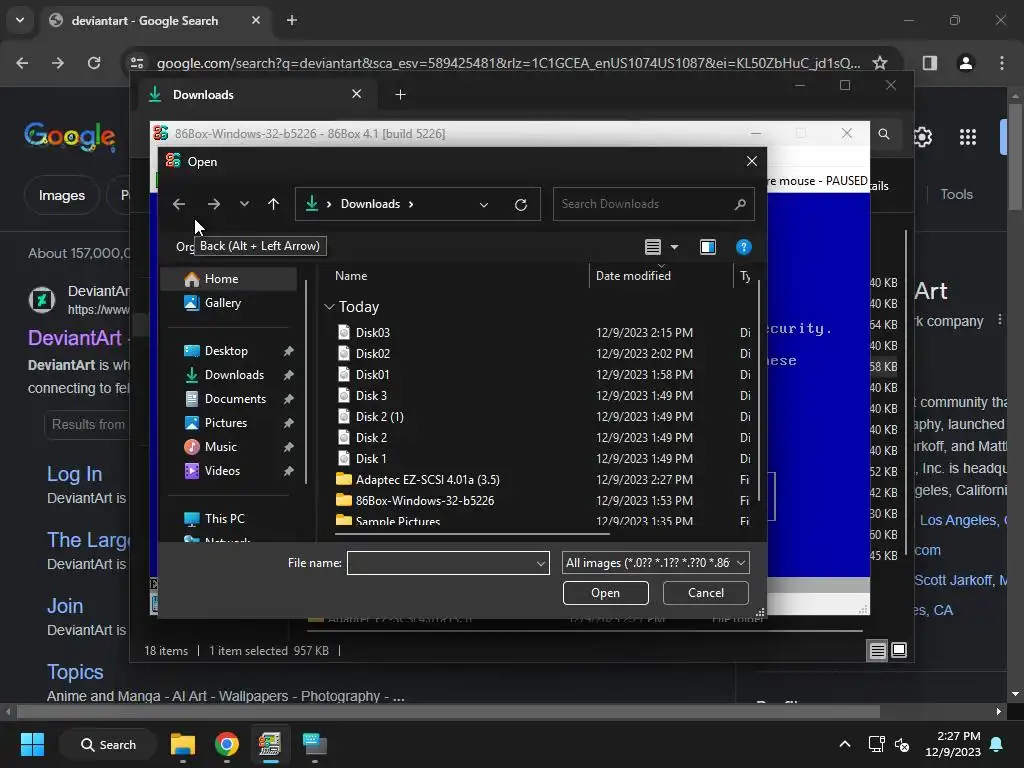Open Music in the sidebar
Viewport: 1024px width, 768px height.
click(221, 447)
